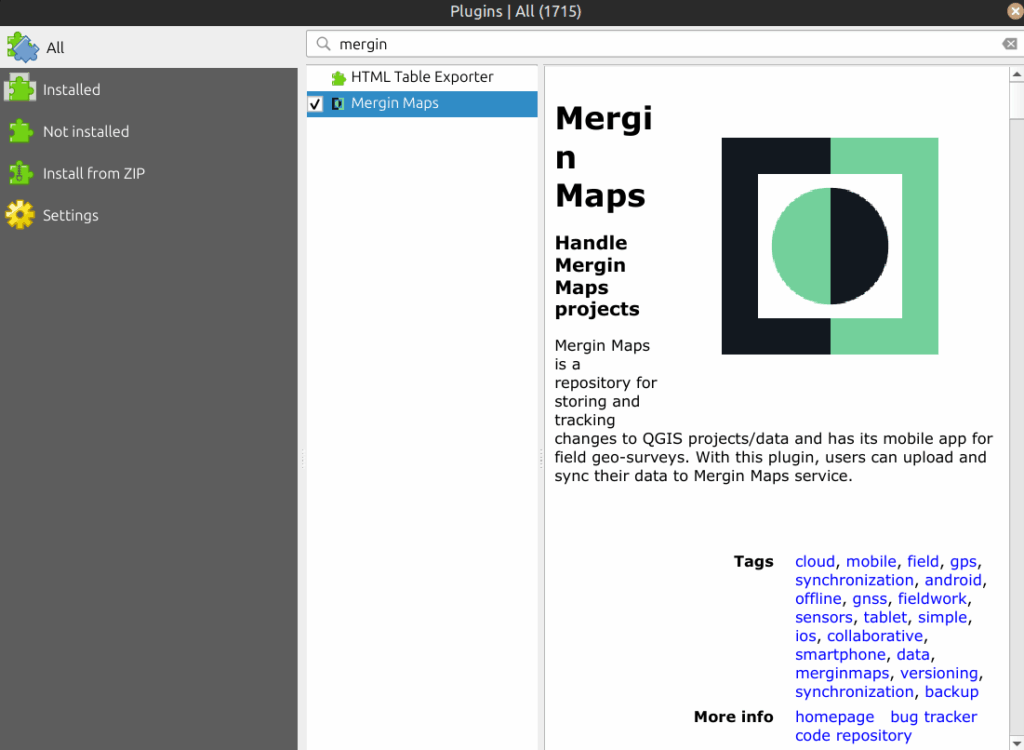
Task: Click the search magnifier icon
Action: [323, 44]
